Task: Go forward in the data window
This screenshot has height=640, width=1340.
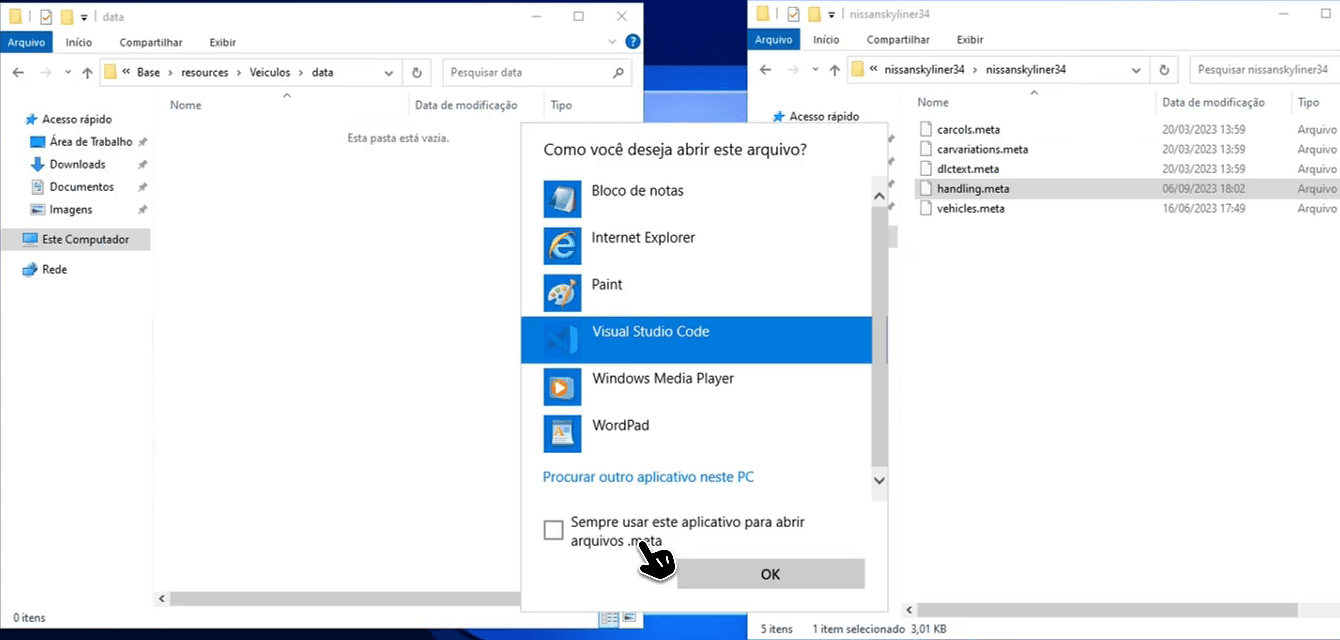Action: pos(45,73)
